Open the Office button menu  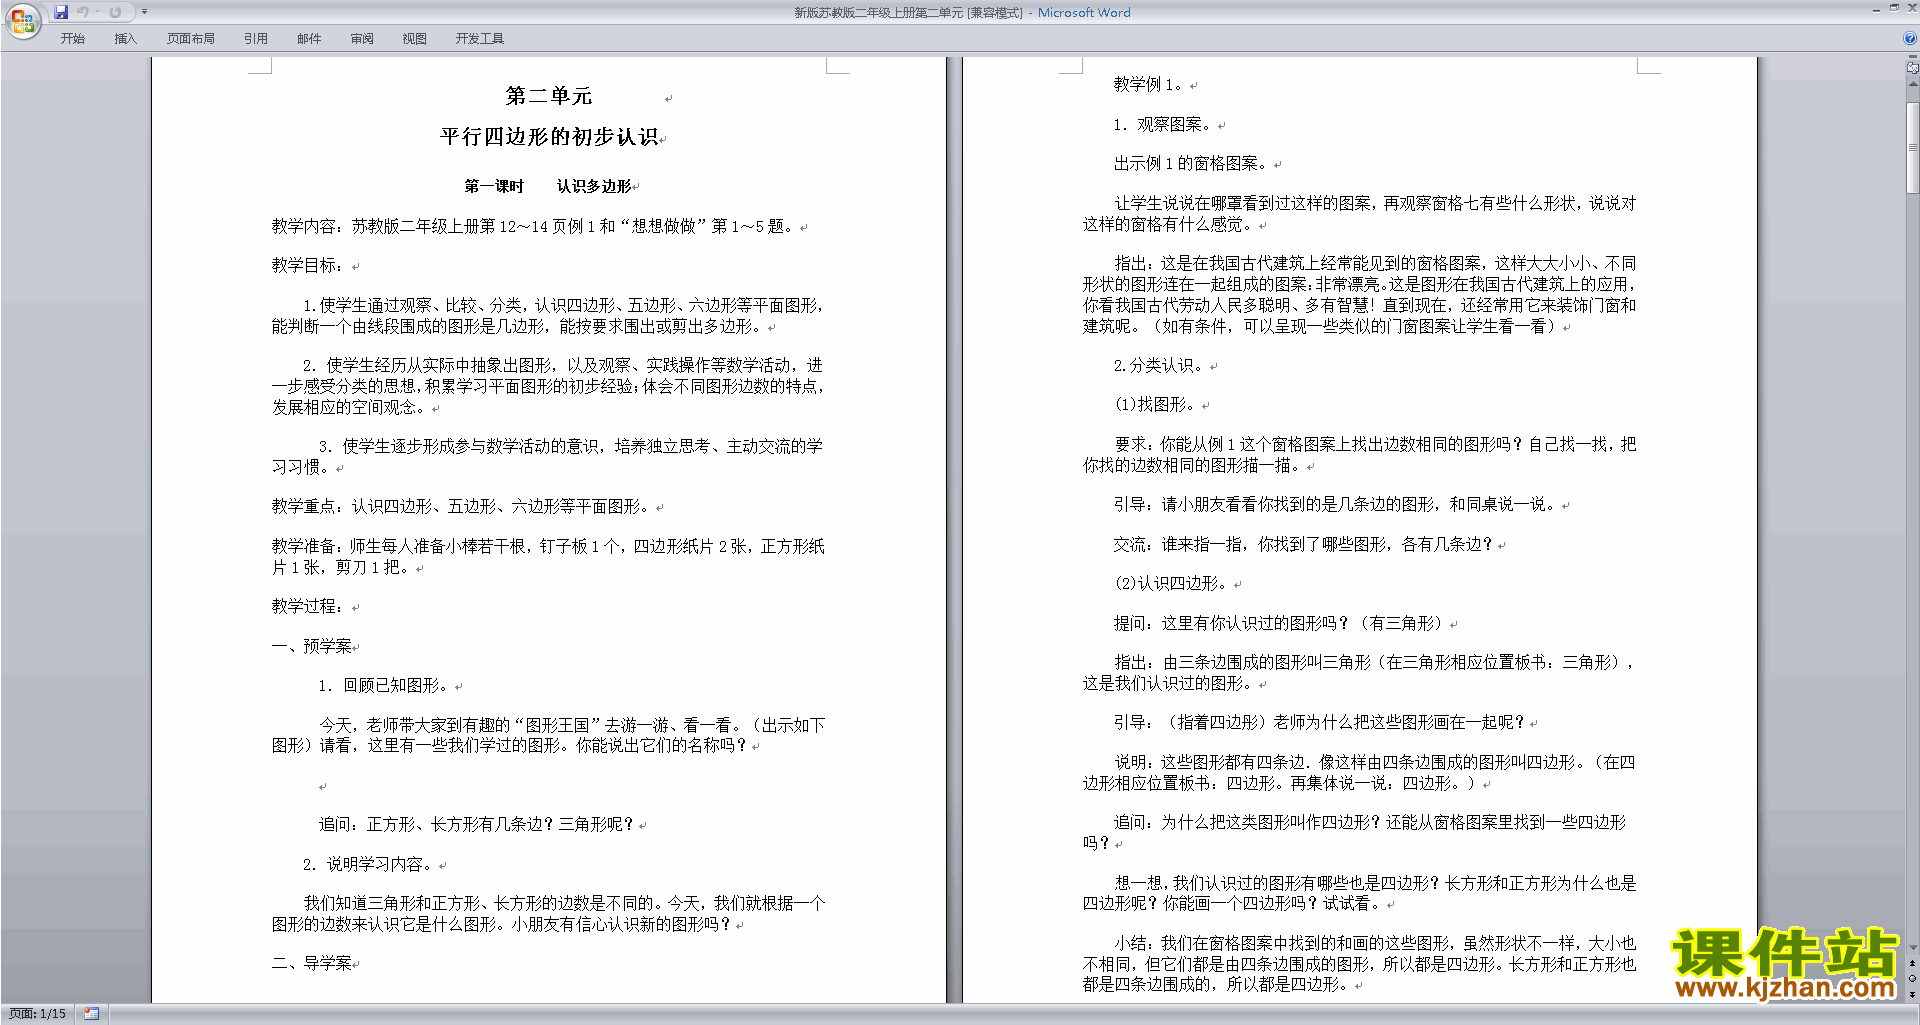pos(22,20)
